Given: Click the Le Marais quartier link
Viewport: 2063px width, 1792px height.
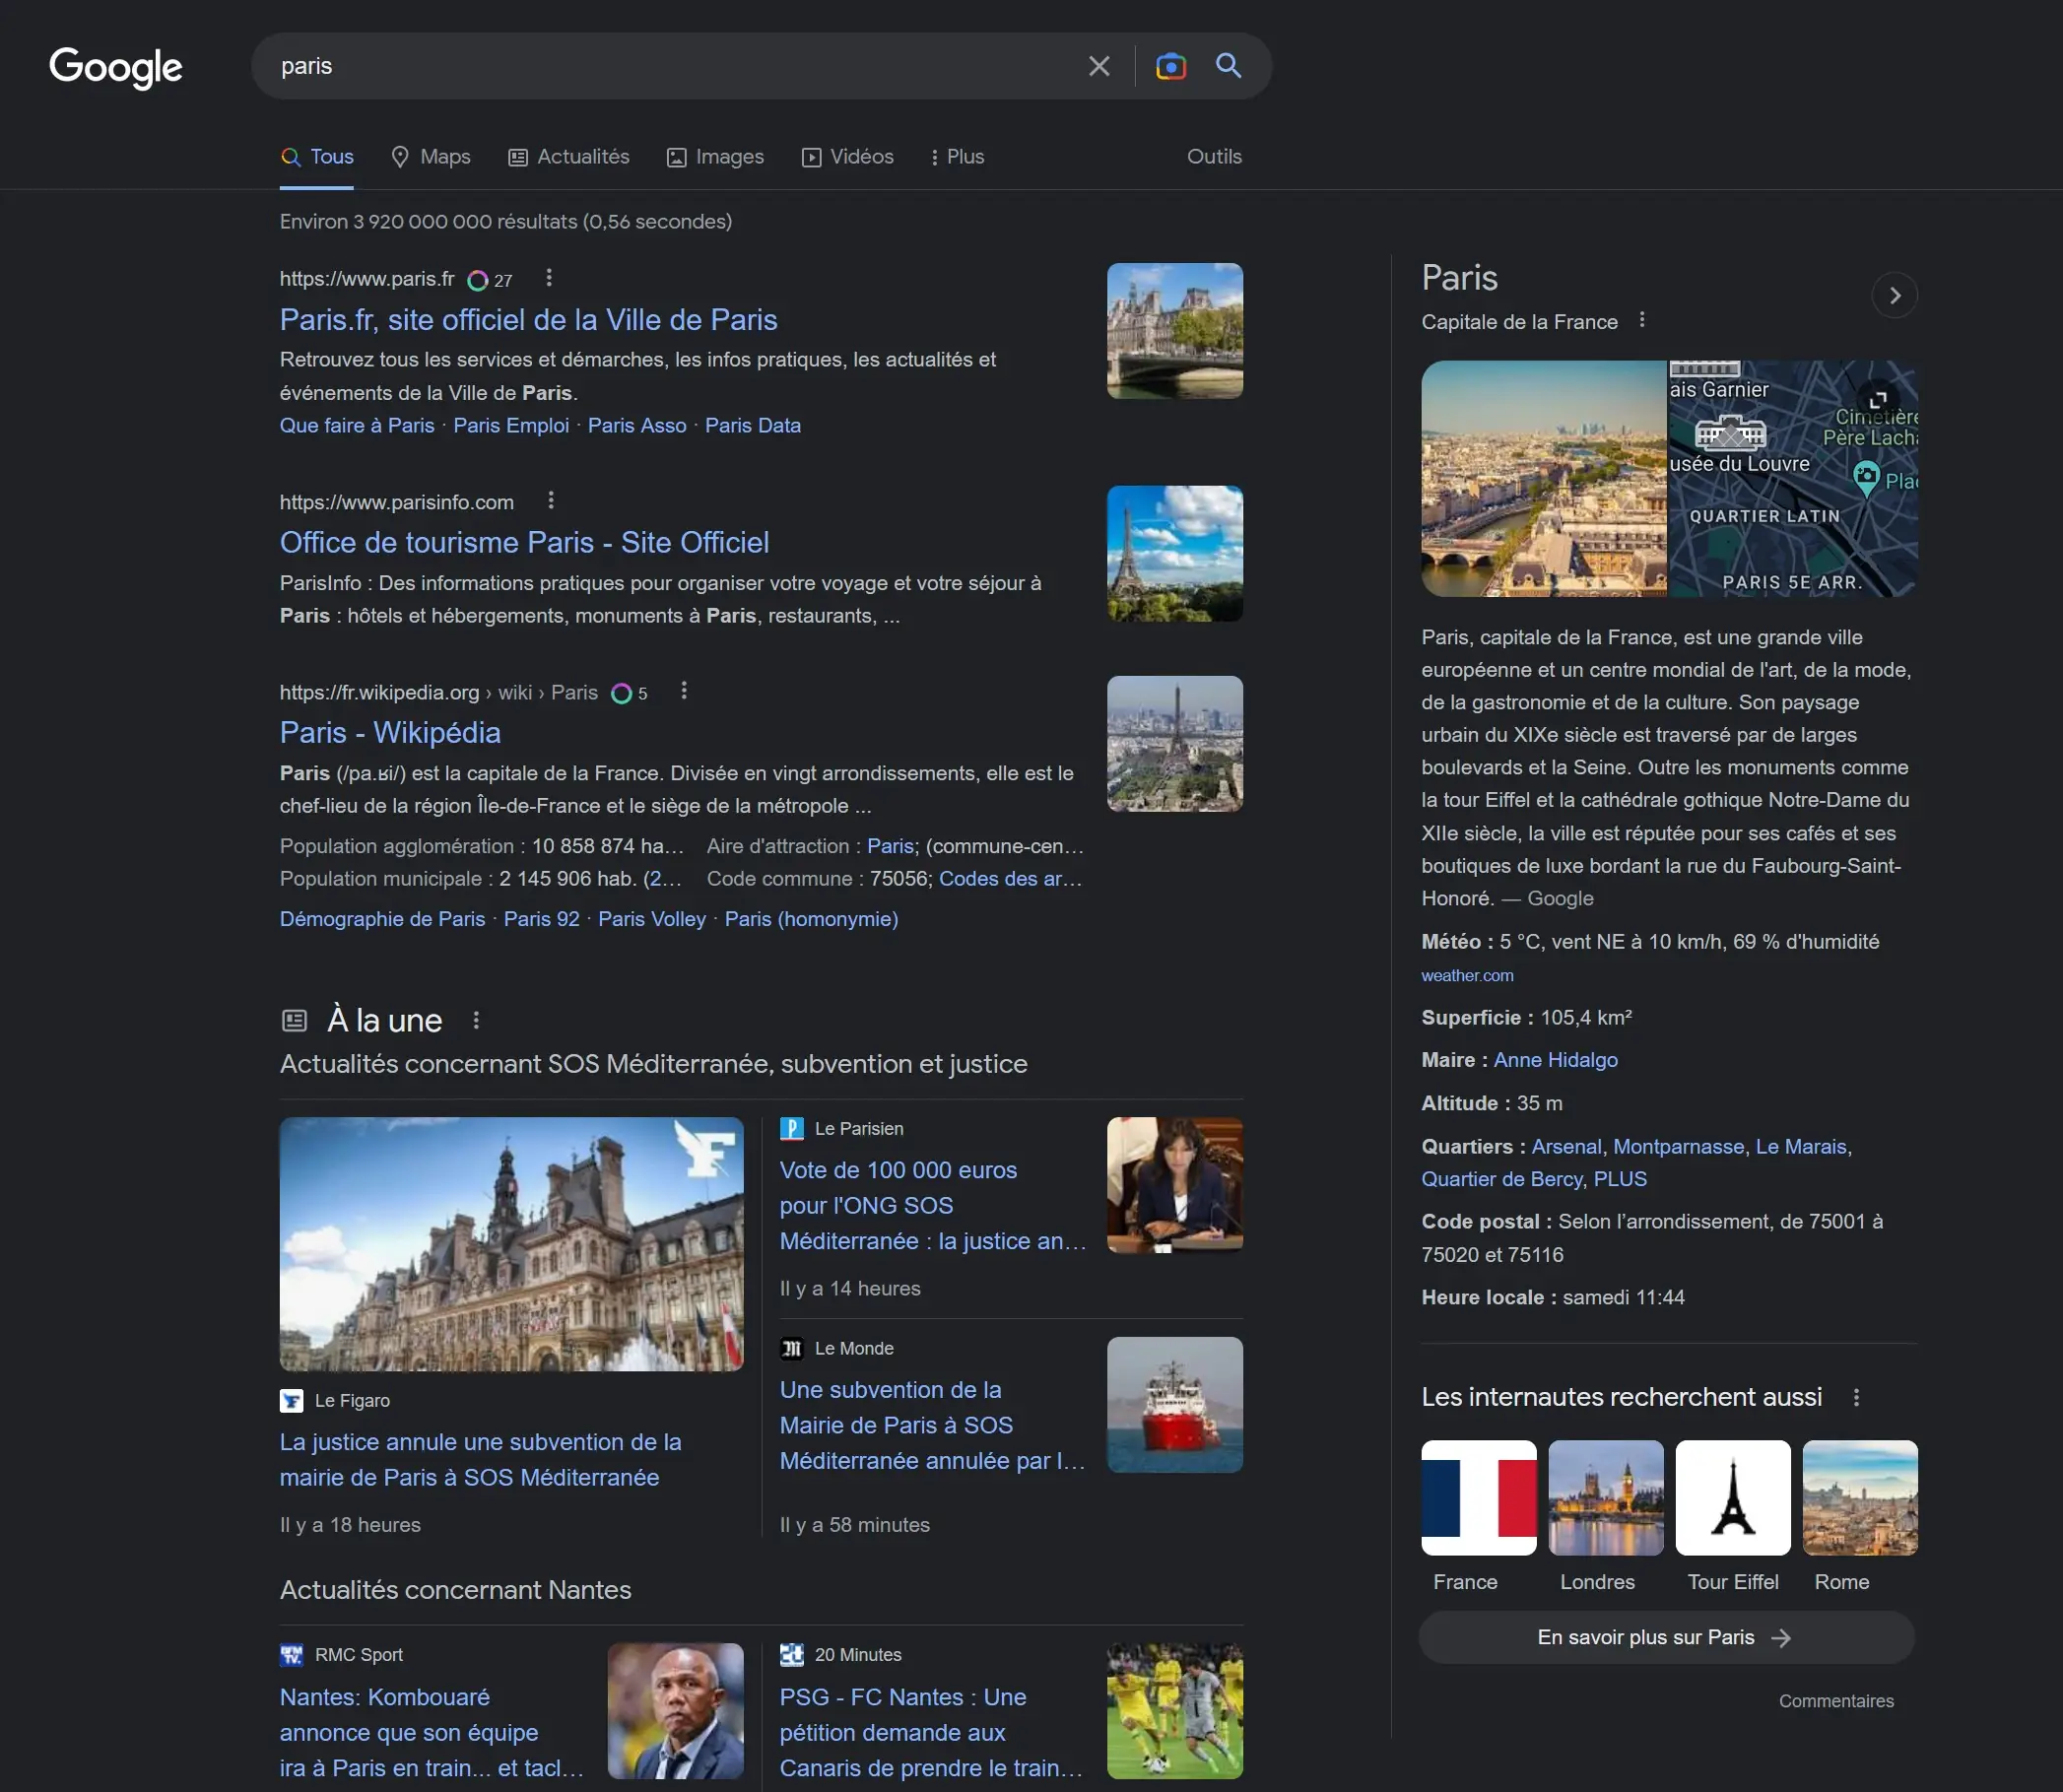Looking at the screenshot, I should (1801, 1146).
